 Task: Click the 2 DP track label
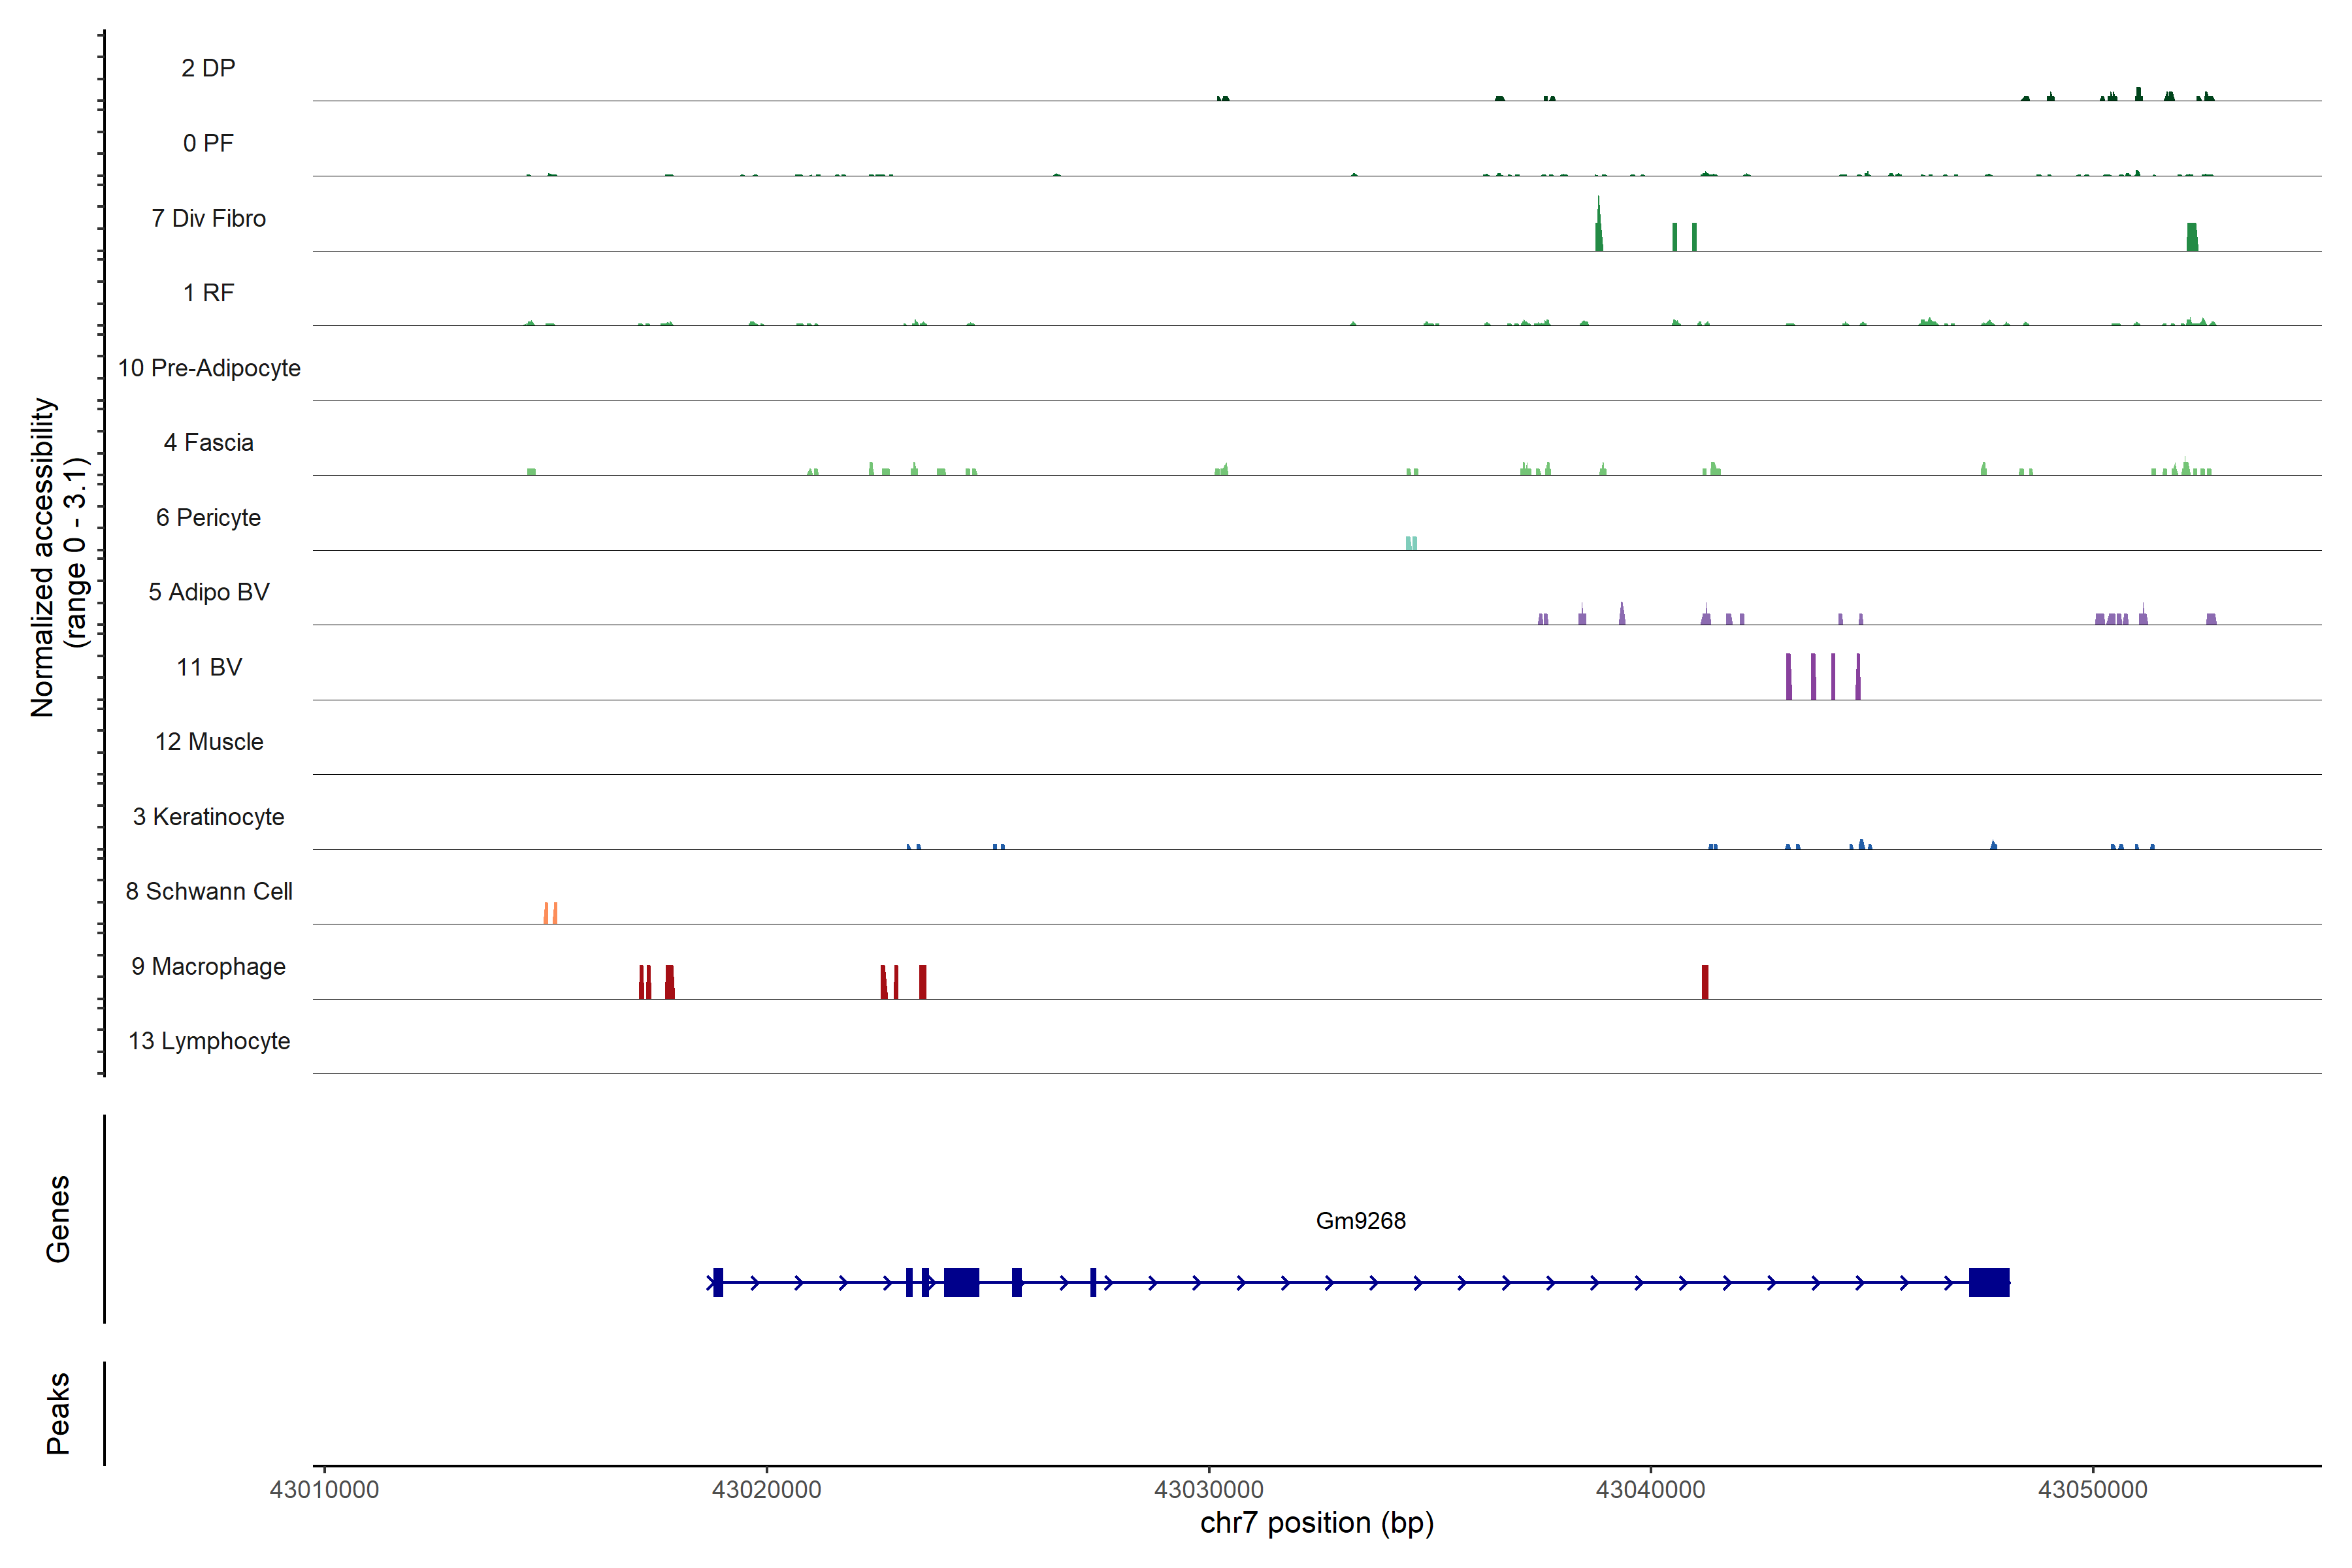tap(208, 68)
